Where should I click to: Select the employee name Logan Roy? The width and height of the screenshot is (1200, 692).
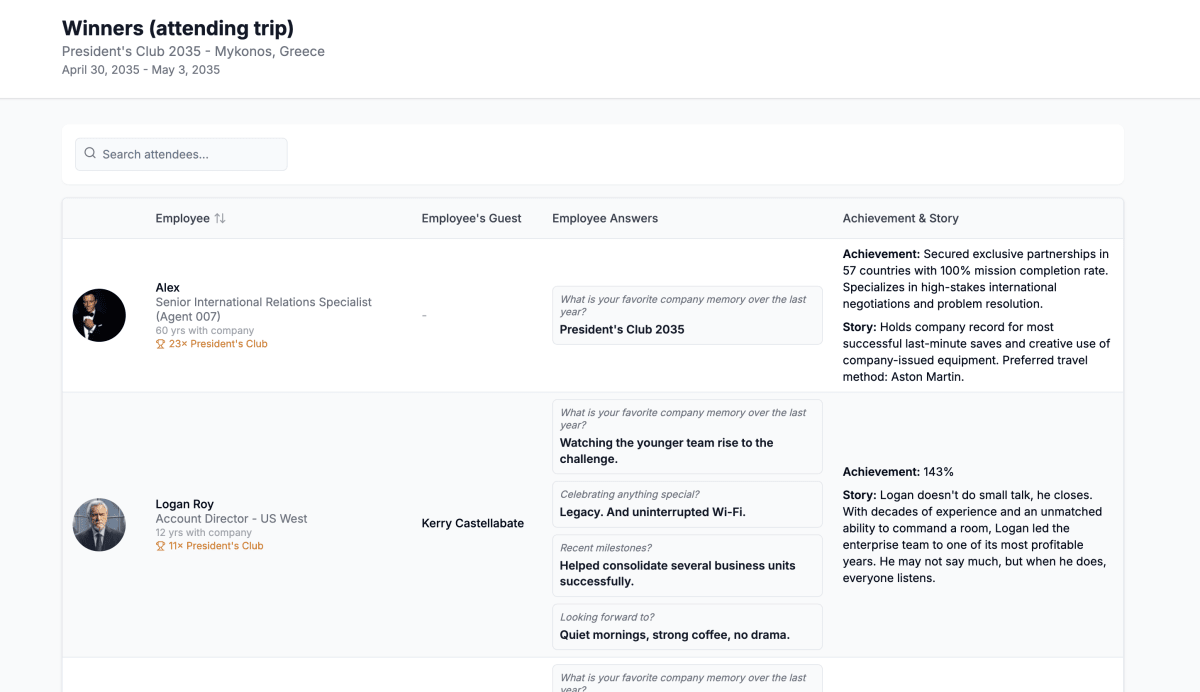coord(185,504)
